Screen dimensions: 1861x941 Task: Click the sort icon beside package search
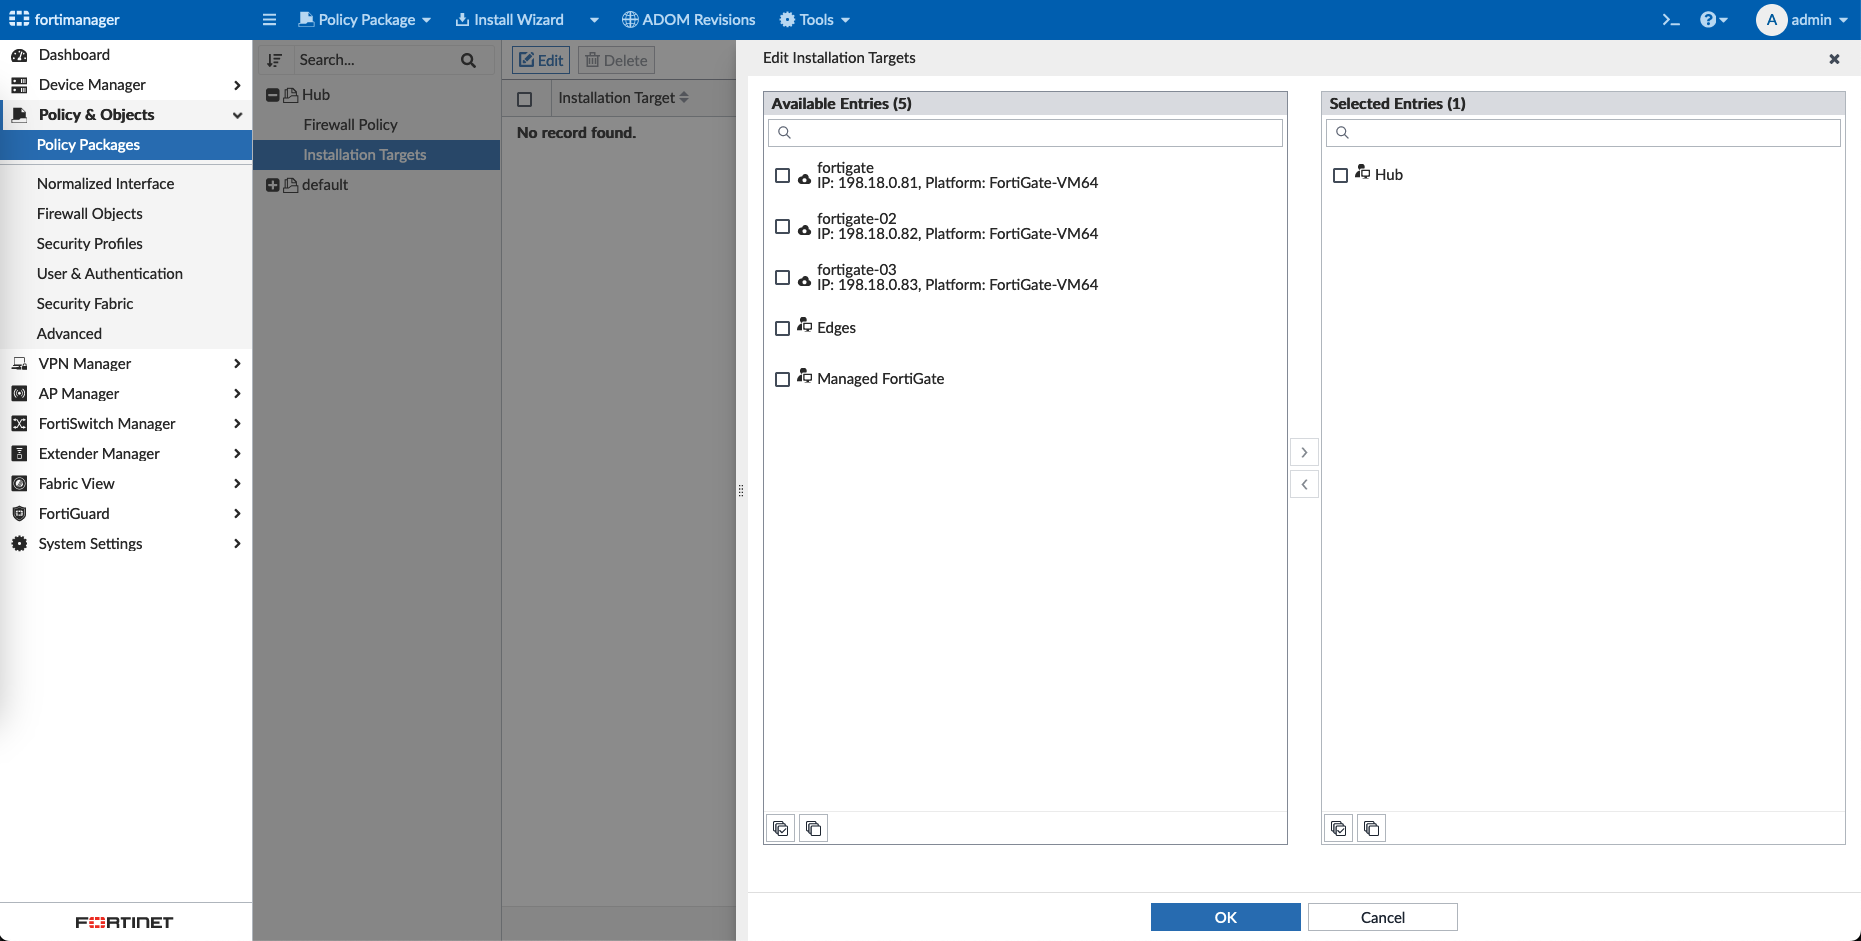pyautogui.click(x=275, y=60)
